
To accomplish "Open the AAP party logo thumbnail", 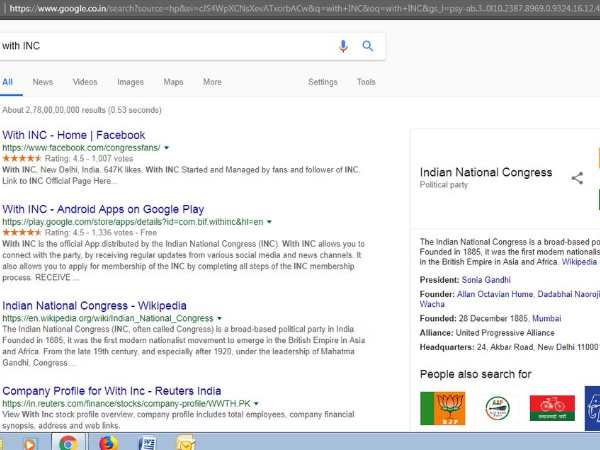I will pyautogui.click(x=497, y=408).
